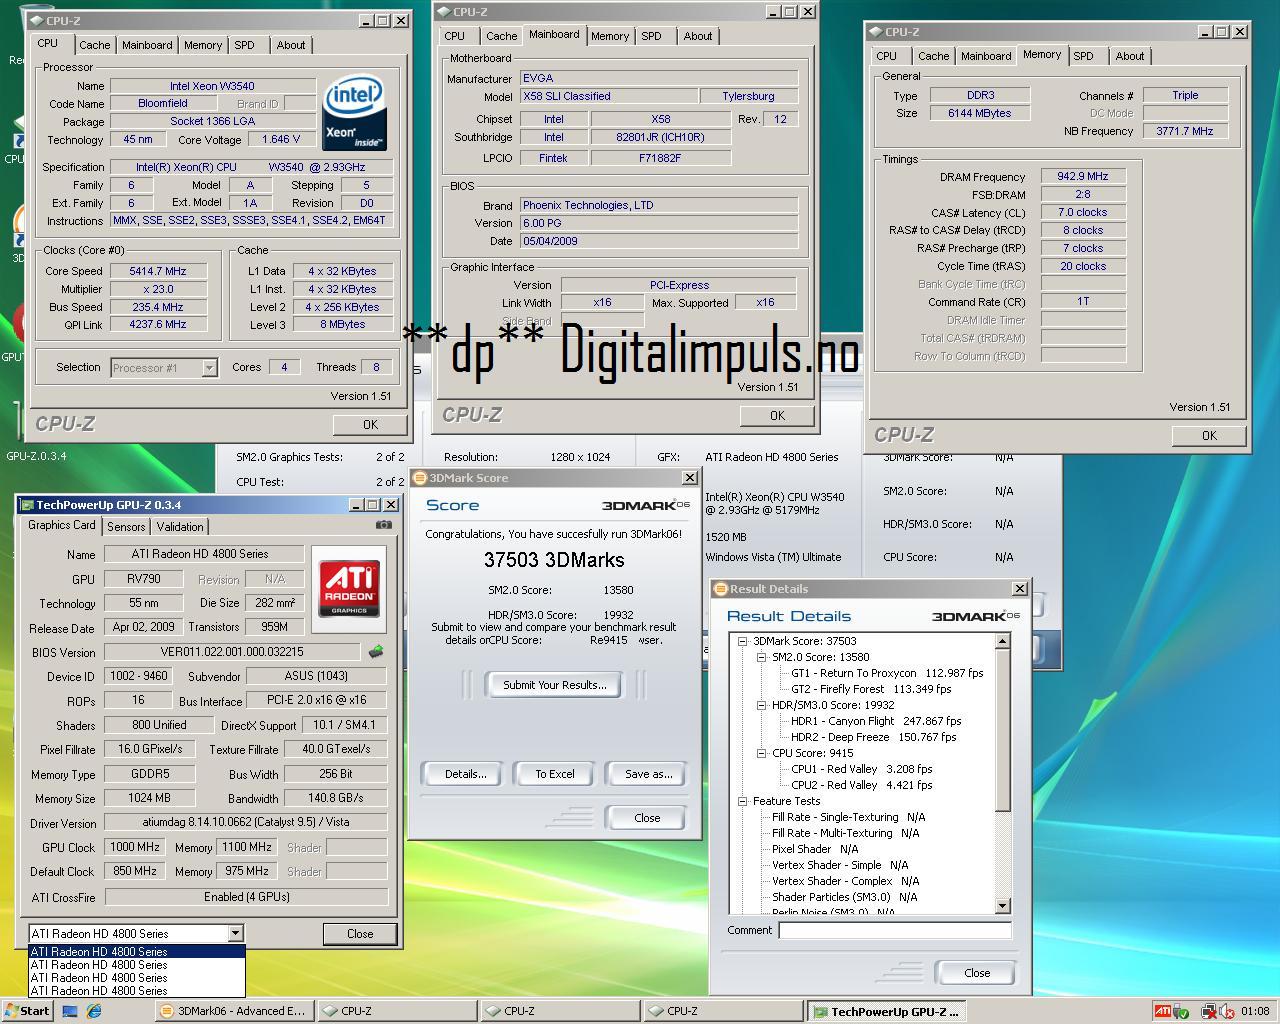Click the ATI CrossFire Enabled (4 GPUs) field

pyautogui.click(x=247, y=897)
